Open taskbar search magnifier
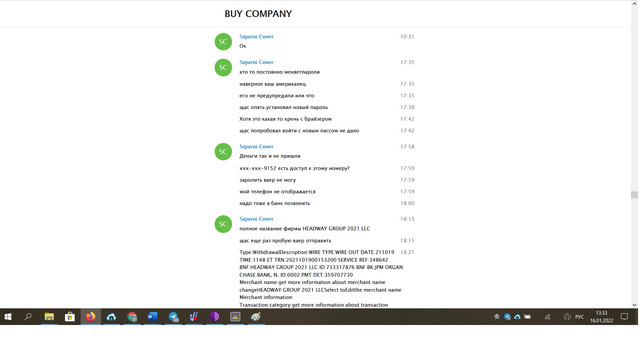Image resolution: width=640 pixels, height=360 pixels. coord(28,317)
